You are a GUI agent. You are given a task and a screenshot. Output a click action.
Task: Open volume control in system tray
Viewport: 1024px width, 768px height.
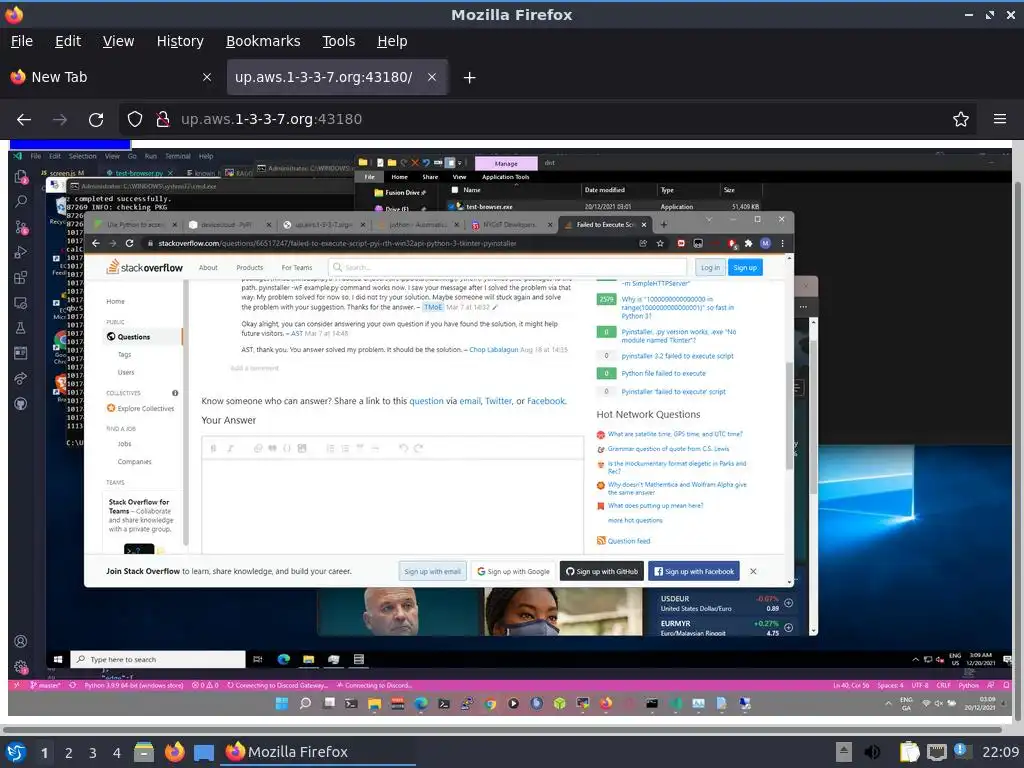pyautogui.click(x=872, y=752)
